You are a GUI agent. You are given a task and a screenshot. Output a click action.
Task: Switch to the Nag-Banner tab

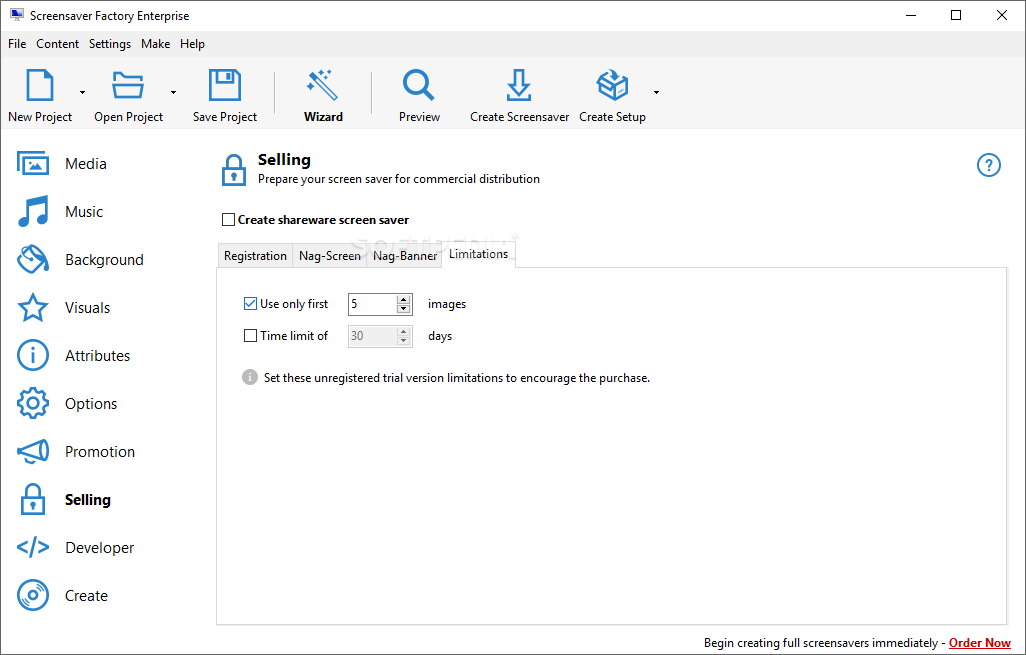[404, 256]
